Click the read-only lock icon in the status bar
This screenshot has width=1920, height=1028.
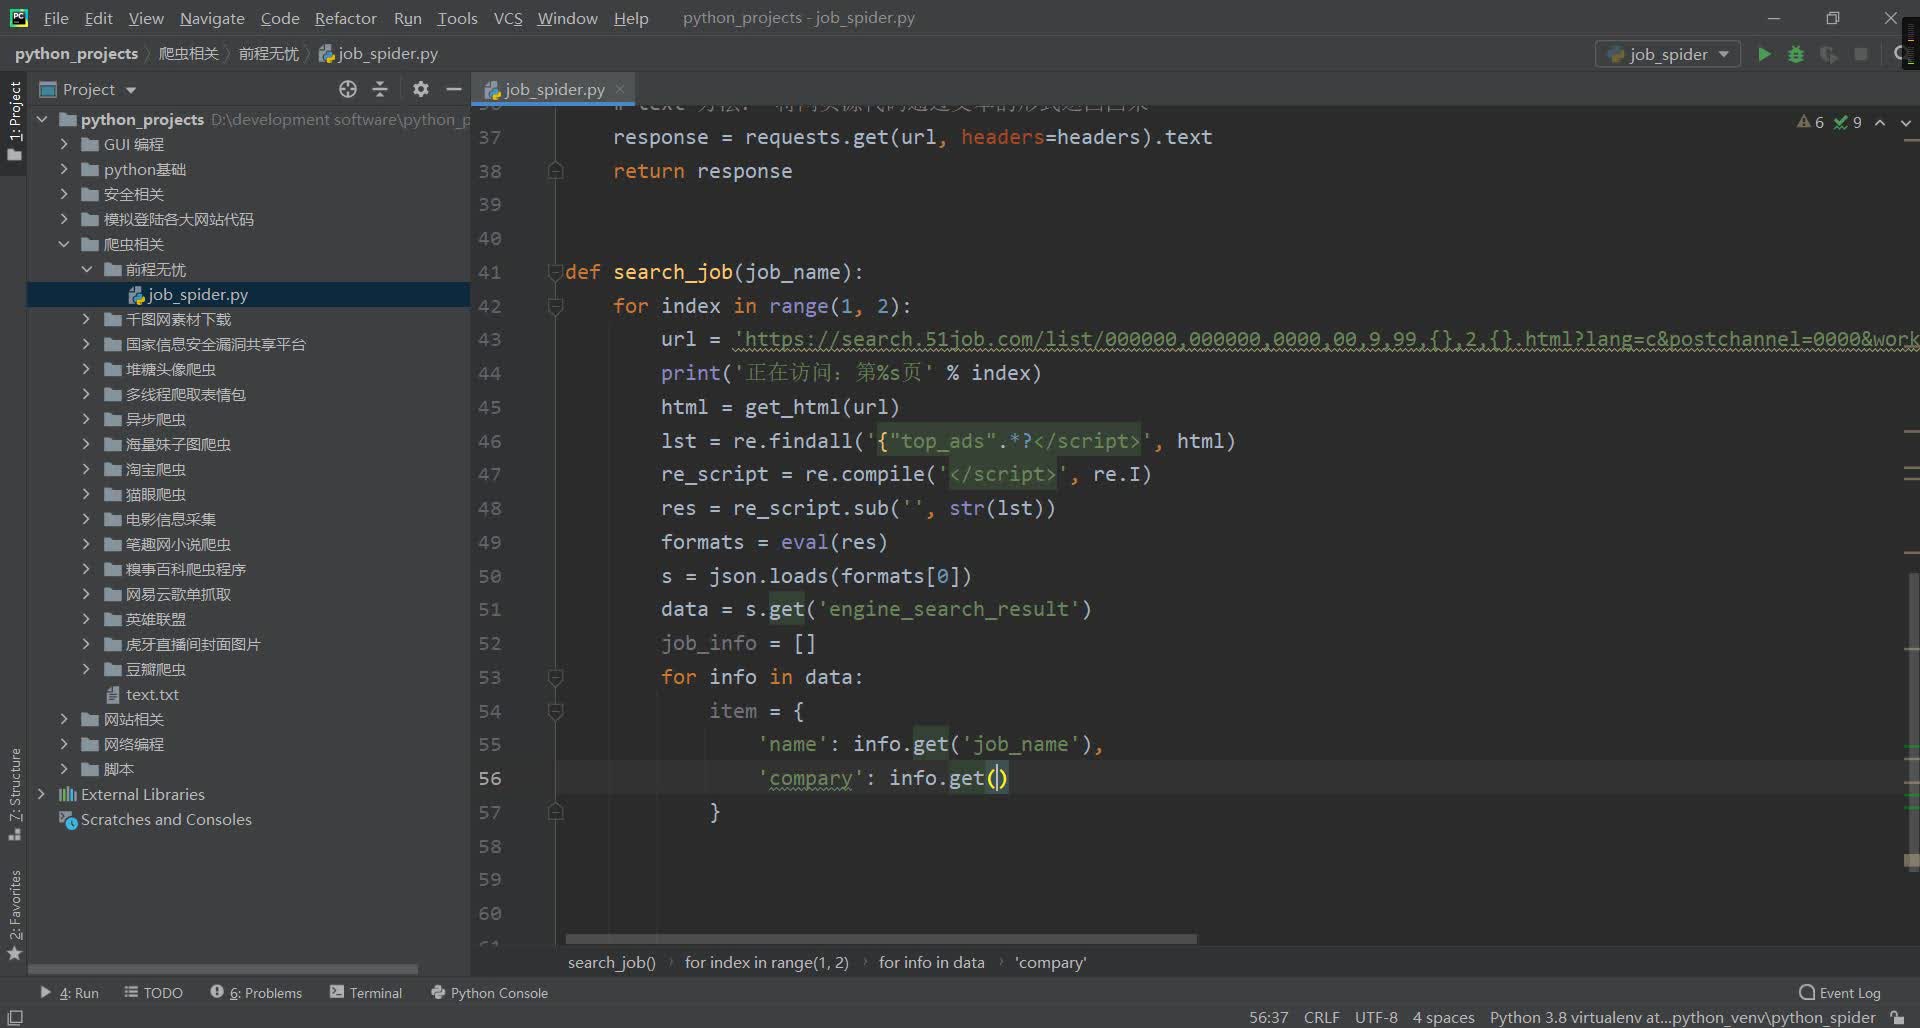[1897, 1017]
